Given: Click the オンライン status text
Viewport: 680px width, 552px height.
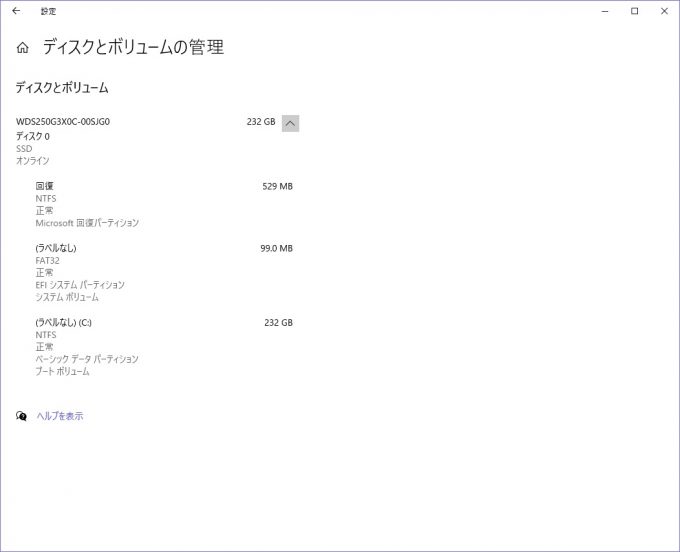Looking at the screenshot, I should (x=33, y=160).
